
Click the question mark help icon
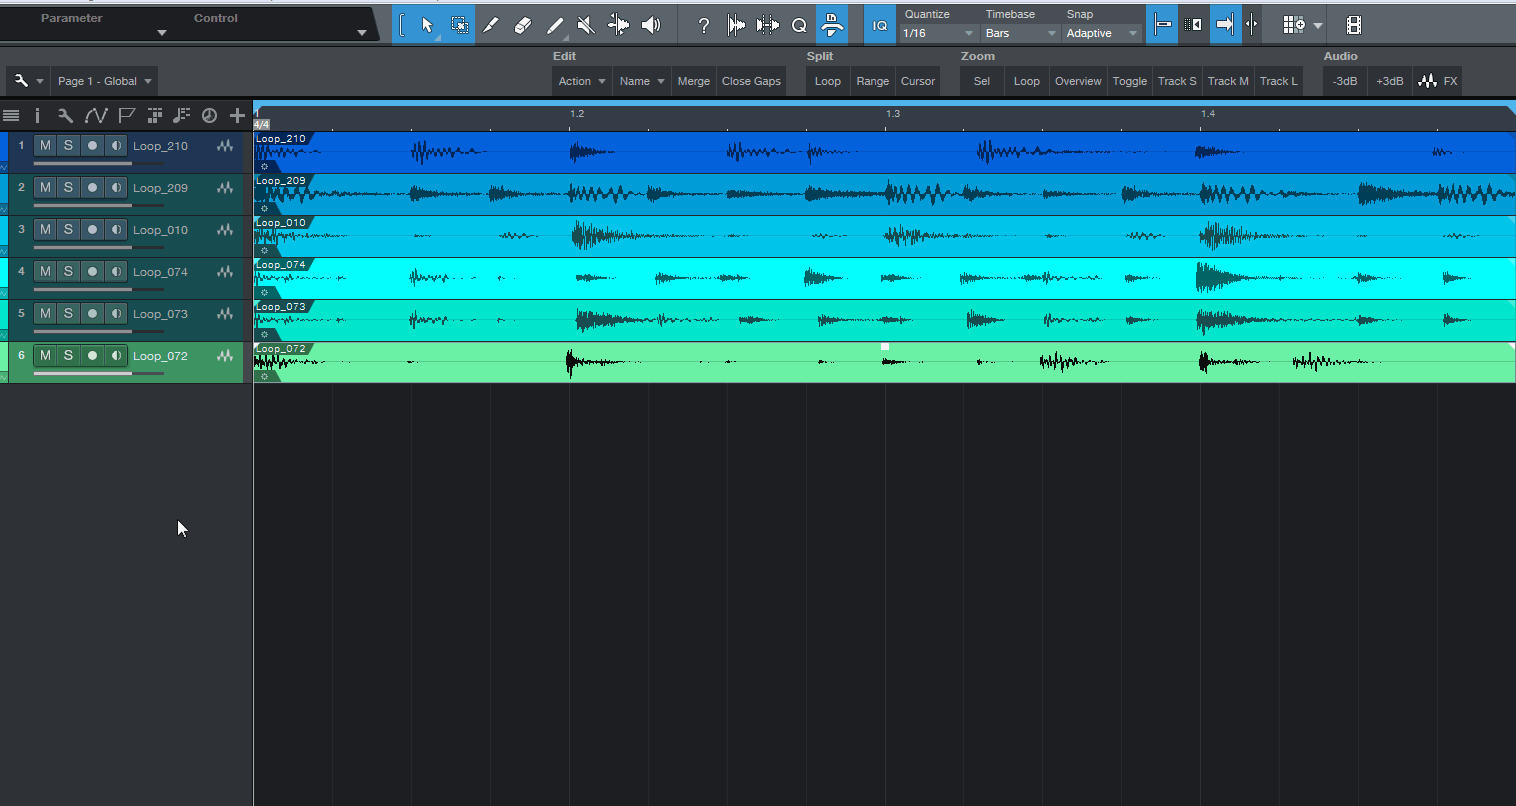(x=704, y=25)
